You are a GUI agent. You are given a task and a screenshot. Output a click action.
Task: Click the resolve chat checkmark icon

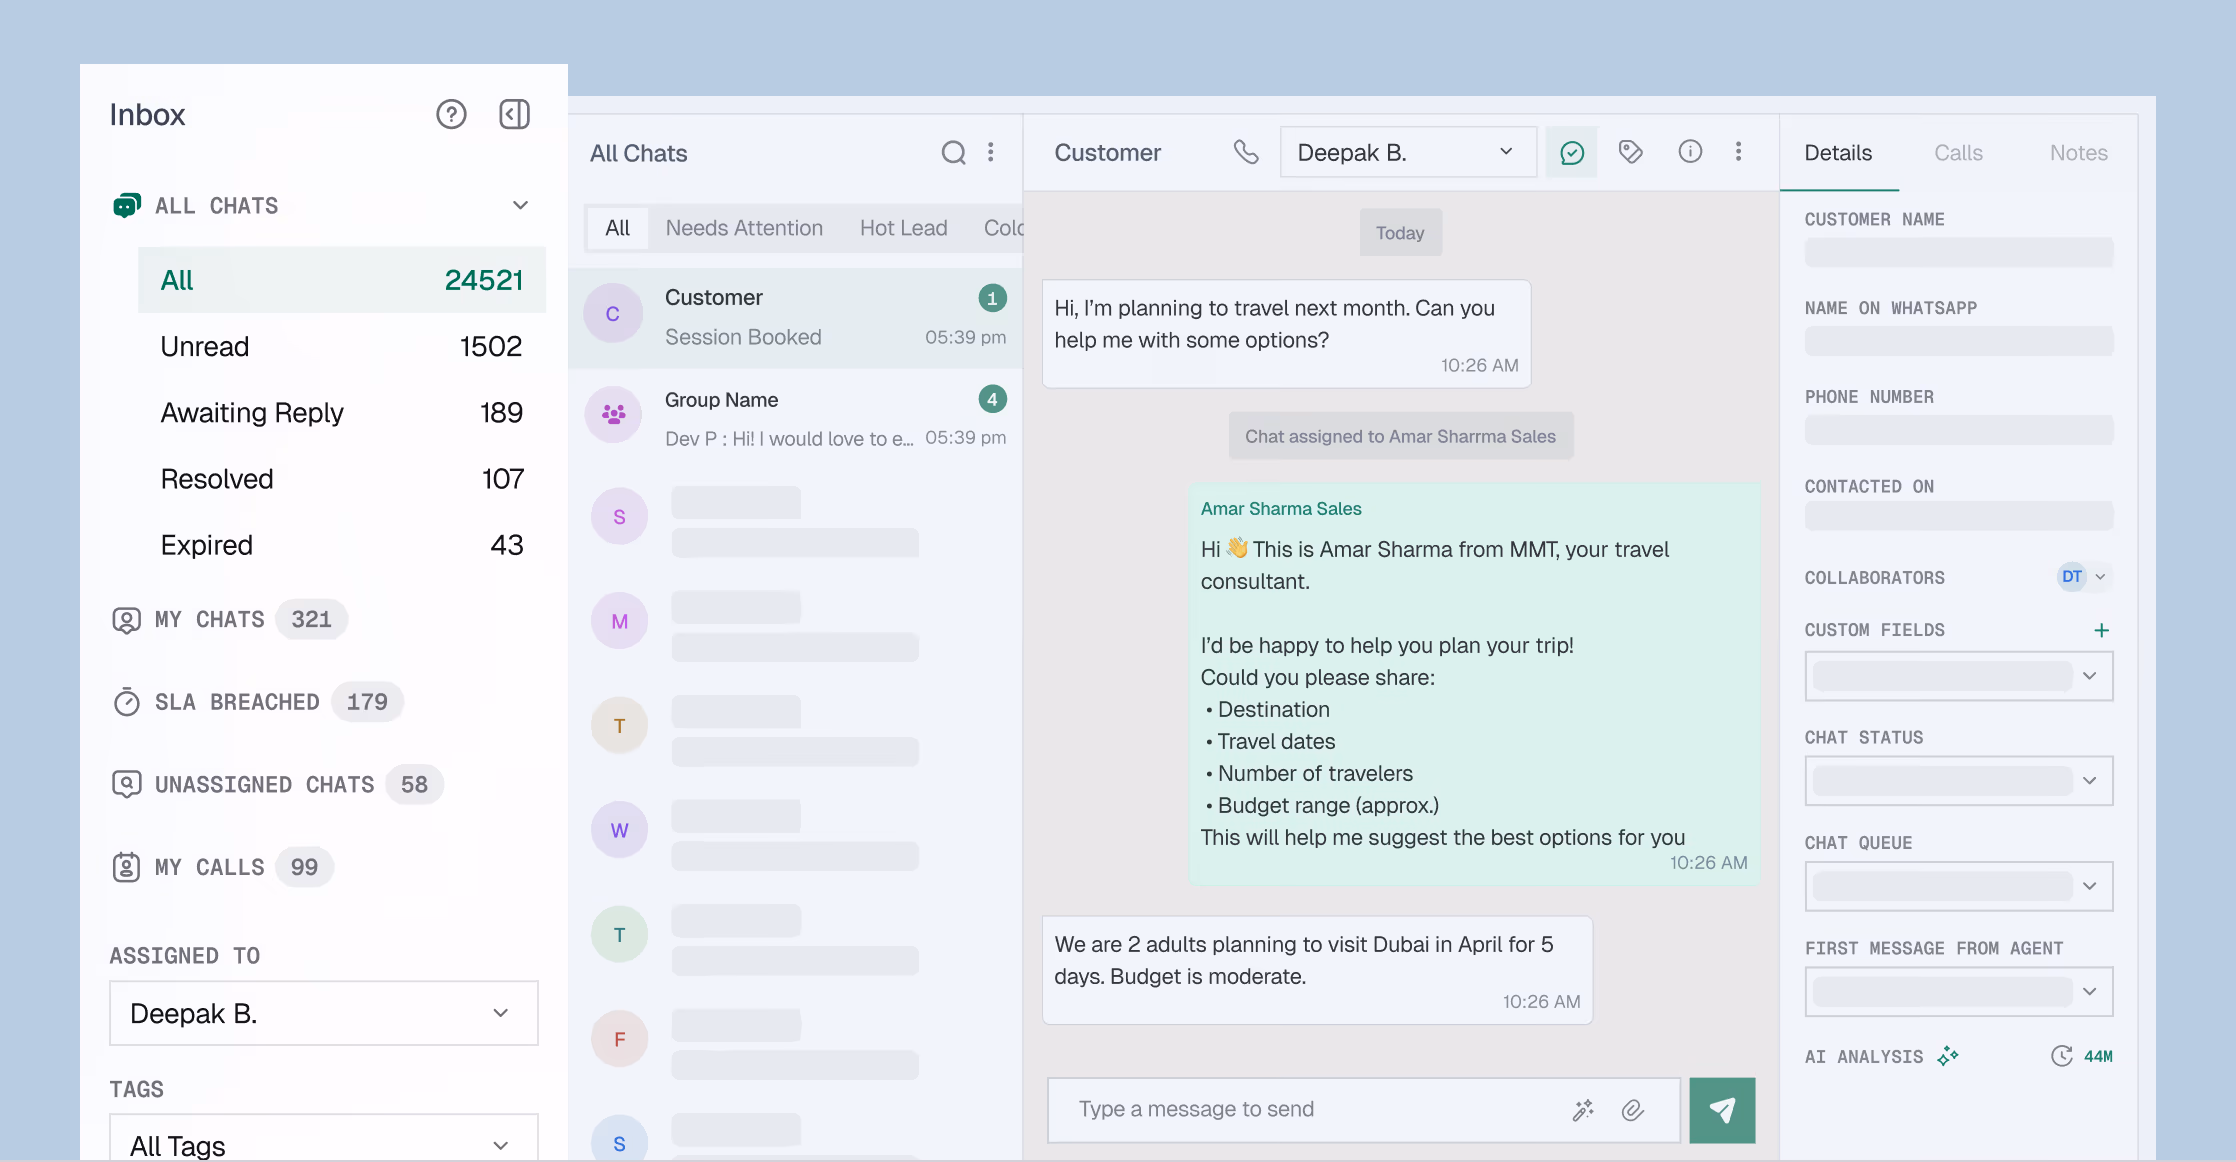(x=1571, y=152)
